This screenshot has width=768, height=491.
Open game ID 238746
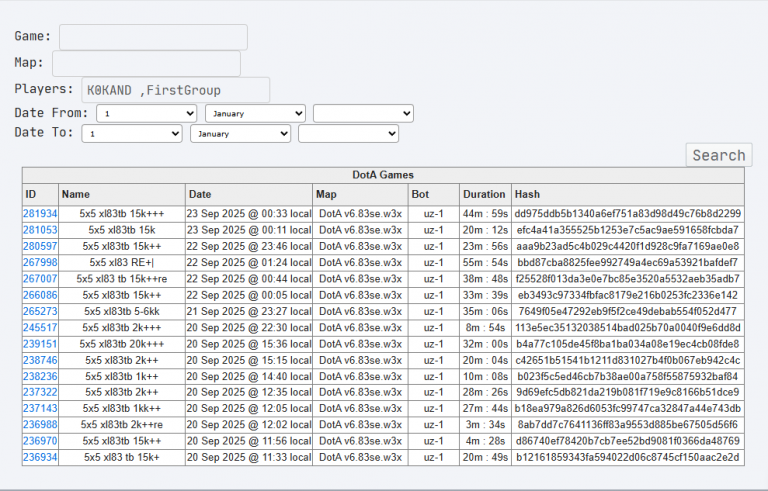pyautogui.click(x=40, y=360)
